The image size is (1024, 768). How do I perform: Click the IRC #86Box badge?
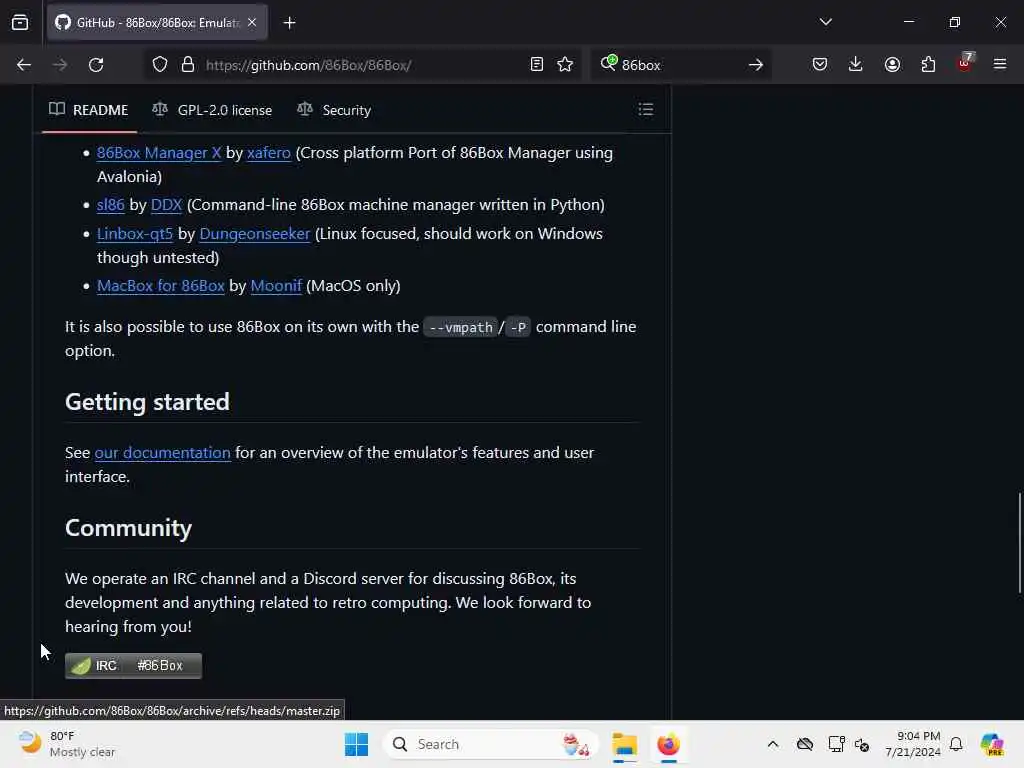[x=133, y=665]
